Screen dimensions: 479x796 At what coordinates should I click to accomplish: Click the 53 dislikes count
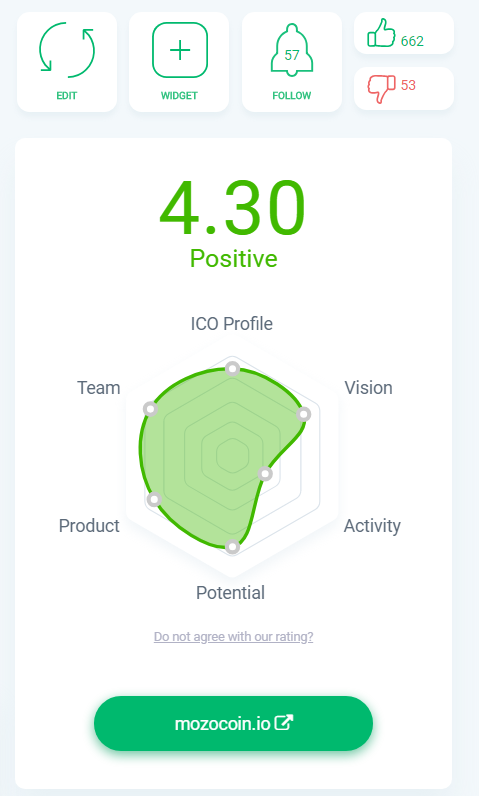click(x=408, y=85)
